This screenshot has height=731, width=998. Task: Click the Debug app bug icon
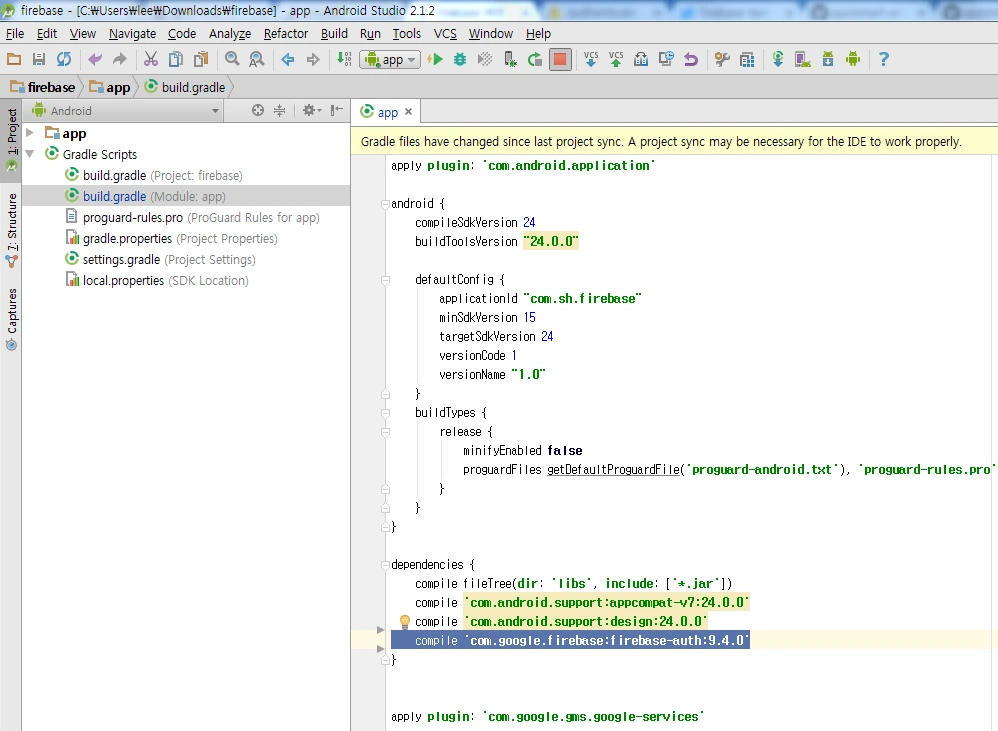click(460, 60)
